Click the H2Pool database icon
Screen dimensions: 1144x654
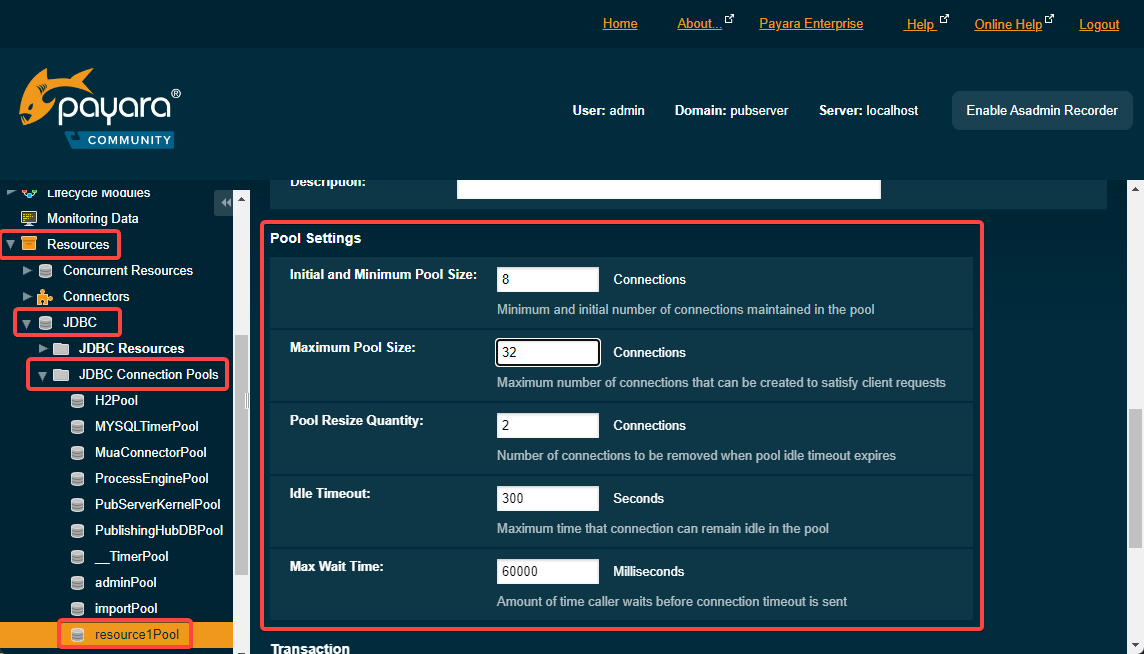click(77, 400)
